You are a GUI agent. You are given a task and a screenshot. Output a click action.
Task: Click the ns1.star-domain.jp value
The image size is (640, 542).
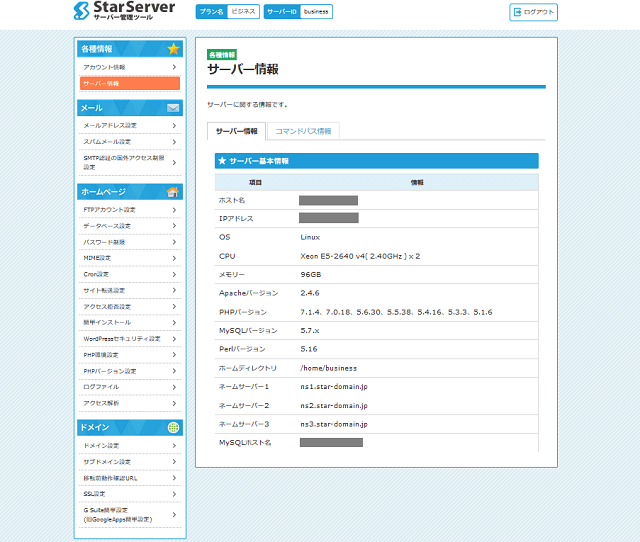coord(334,386)
